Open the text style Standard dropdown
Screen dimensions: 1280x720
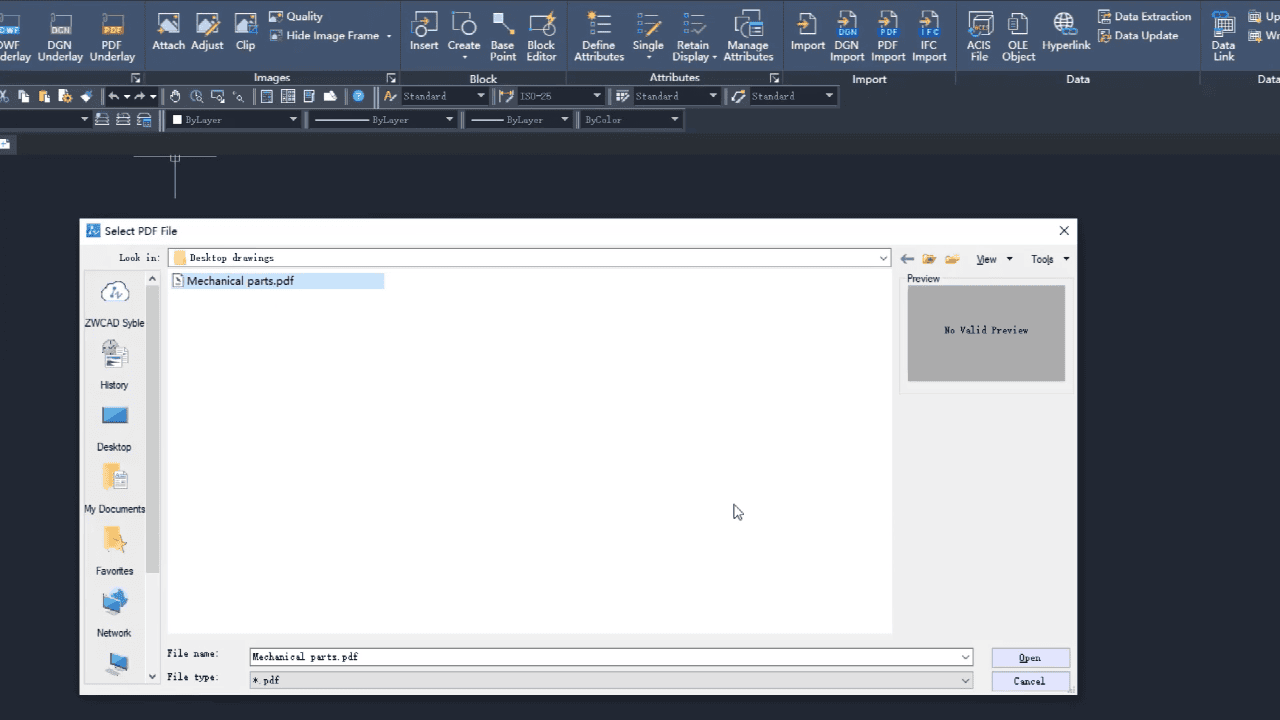pos(481,96)
